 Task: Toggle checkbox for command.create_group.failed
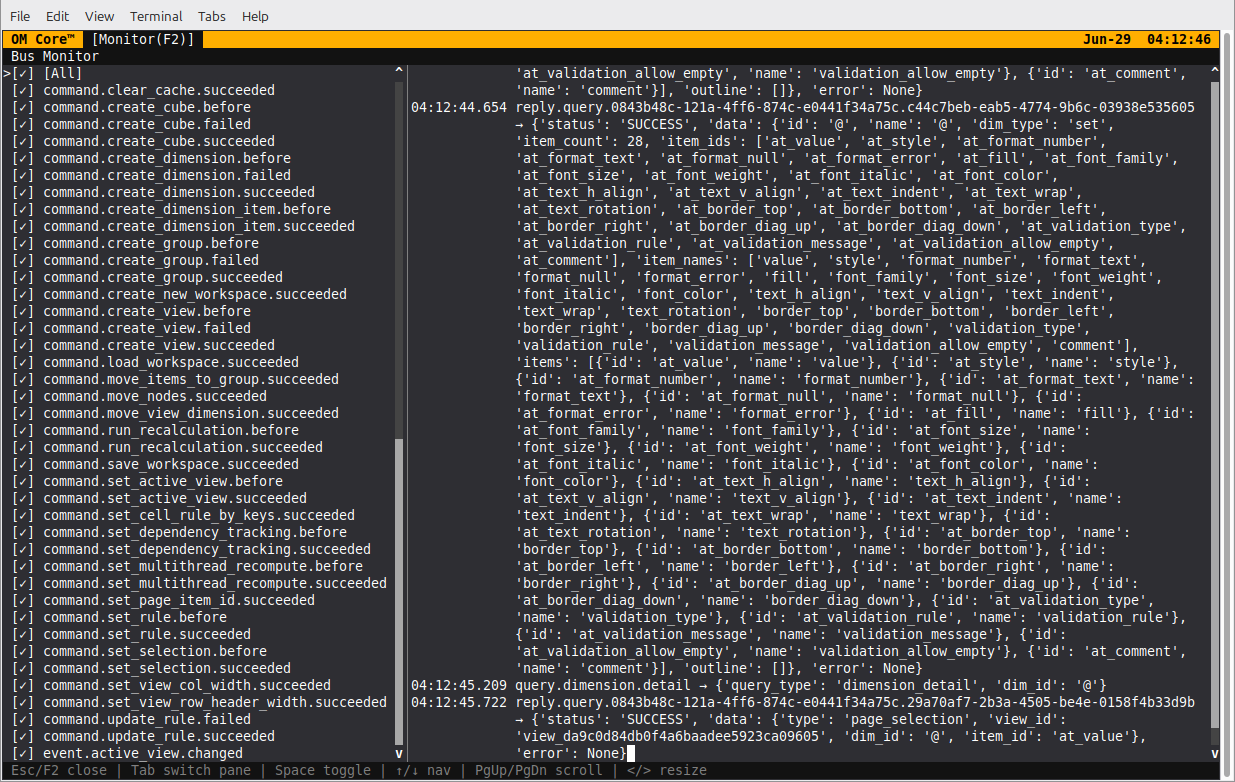23,260
